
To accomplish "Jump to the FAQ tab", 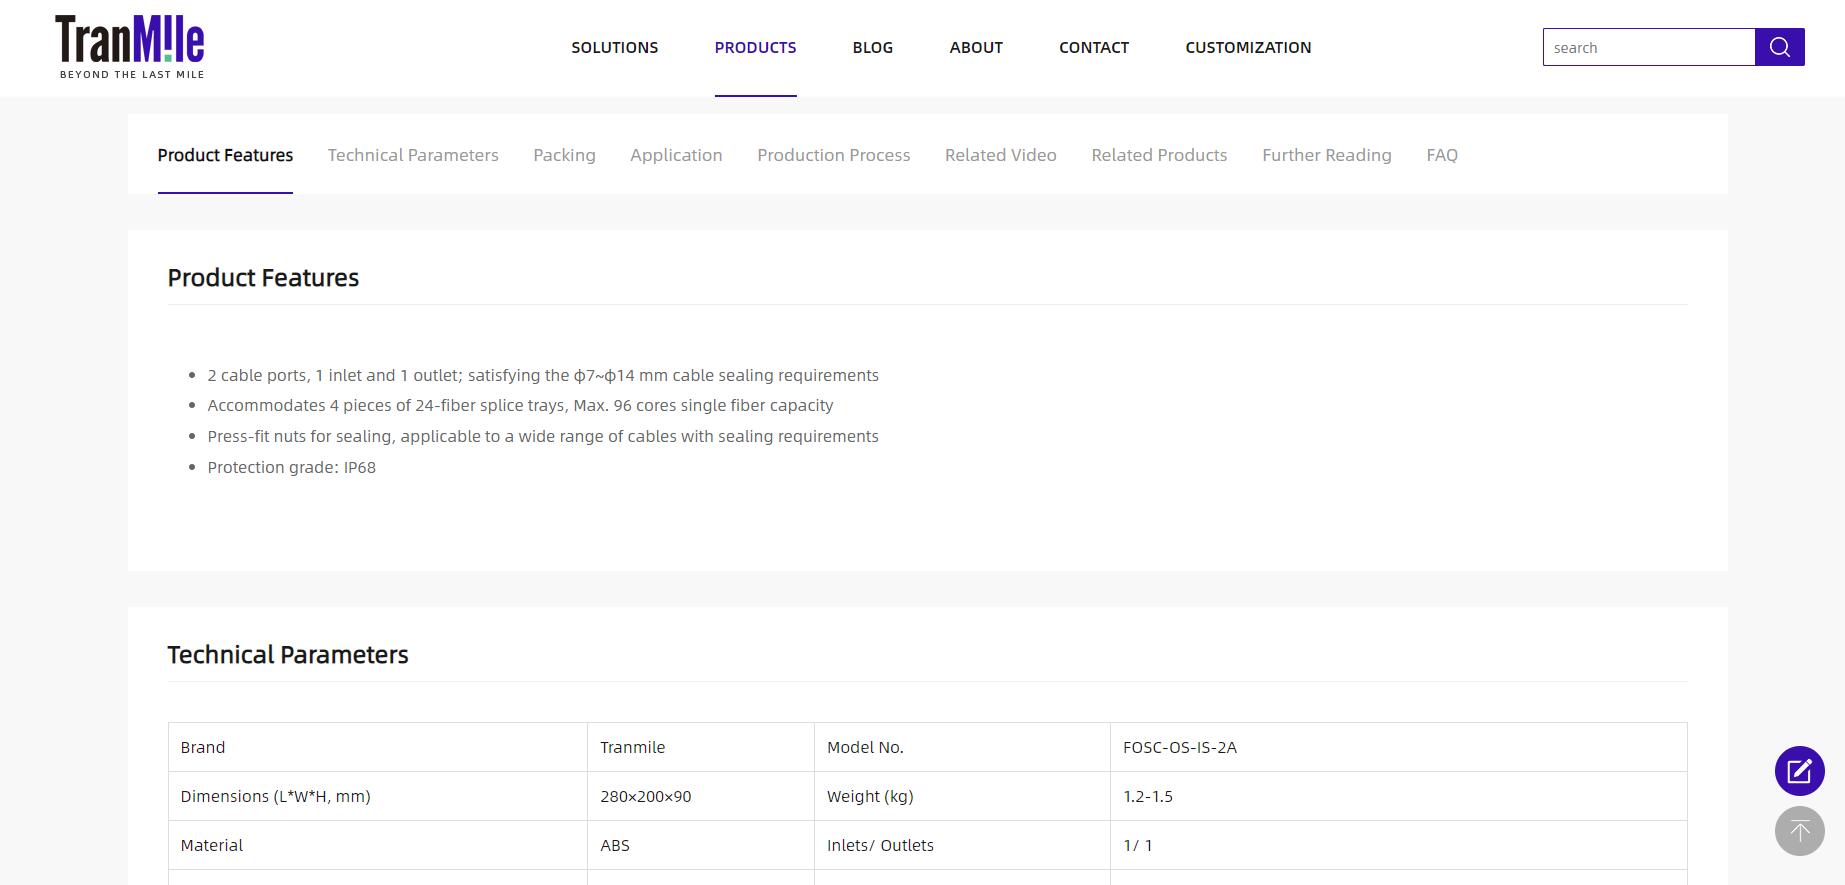I will coord(1441,155).
